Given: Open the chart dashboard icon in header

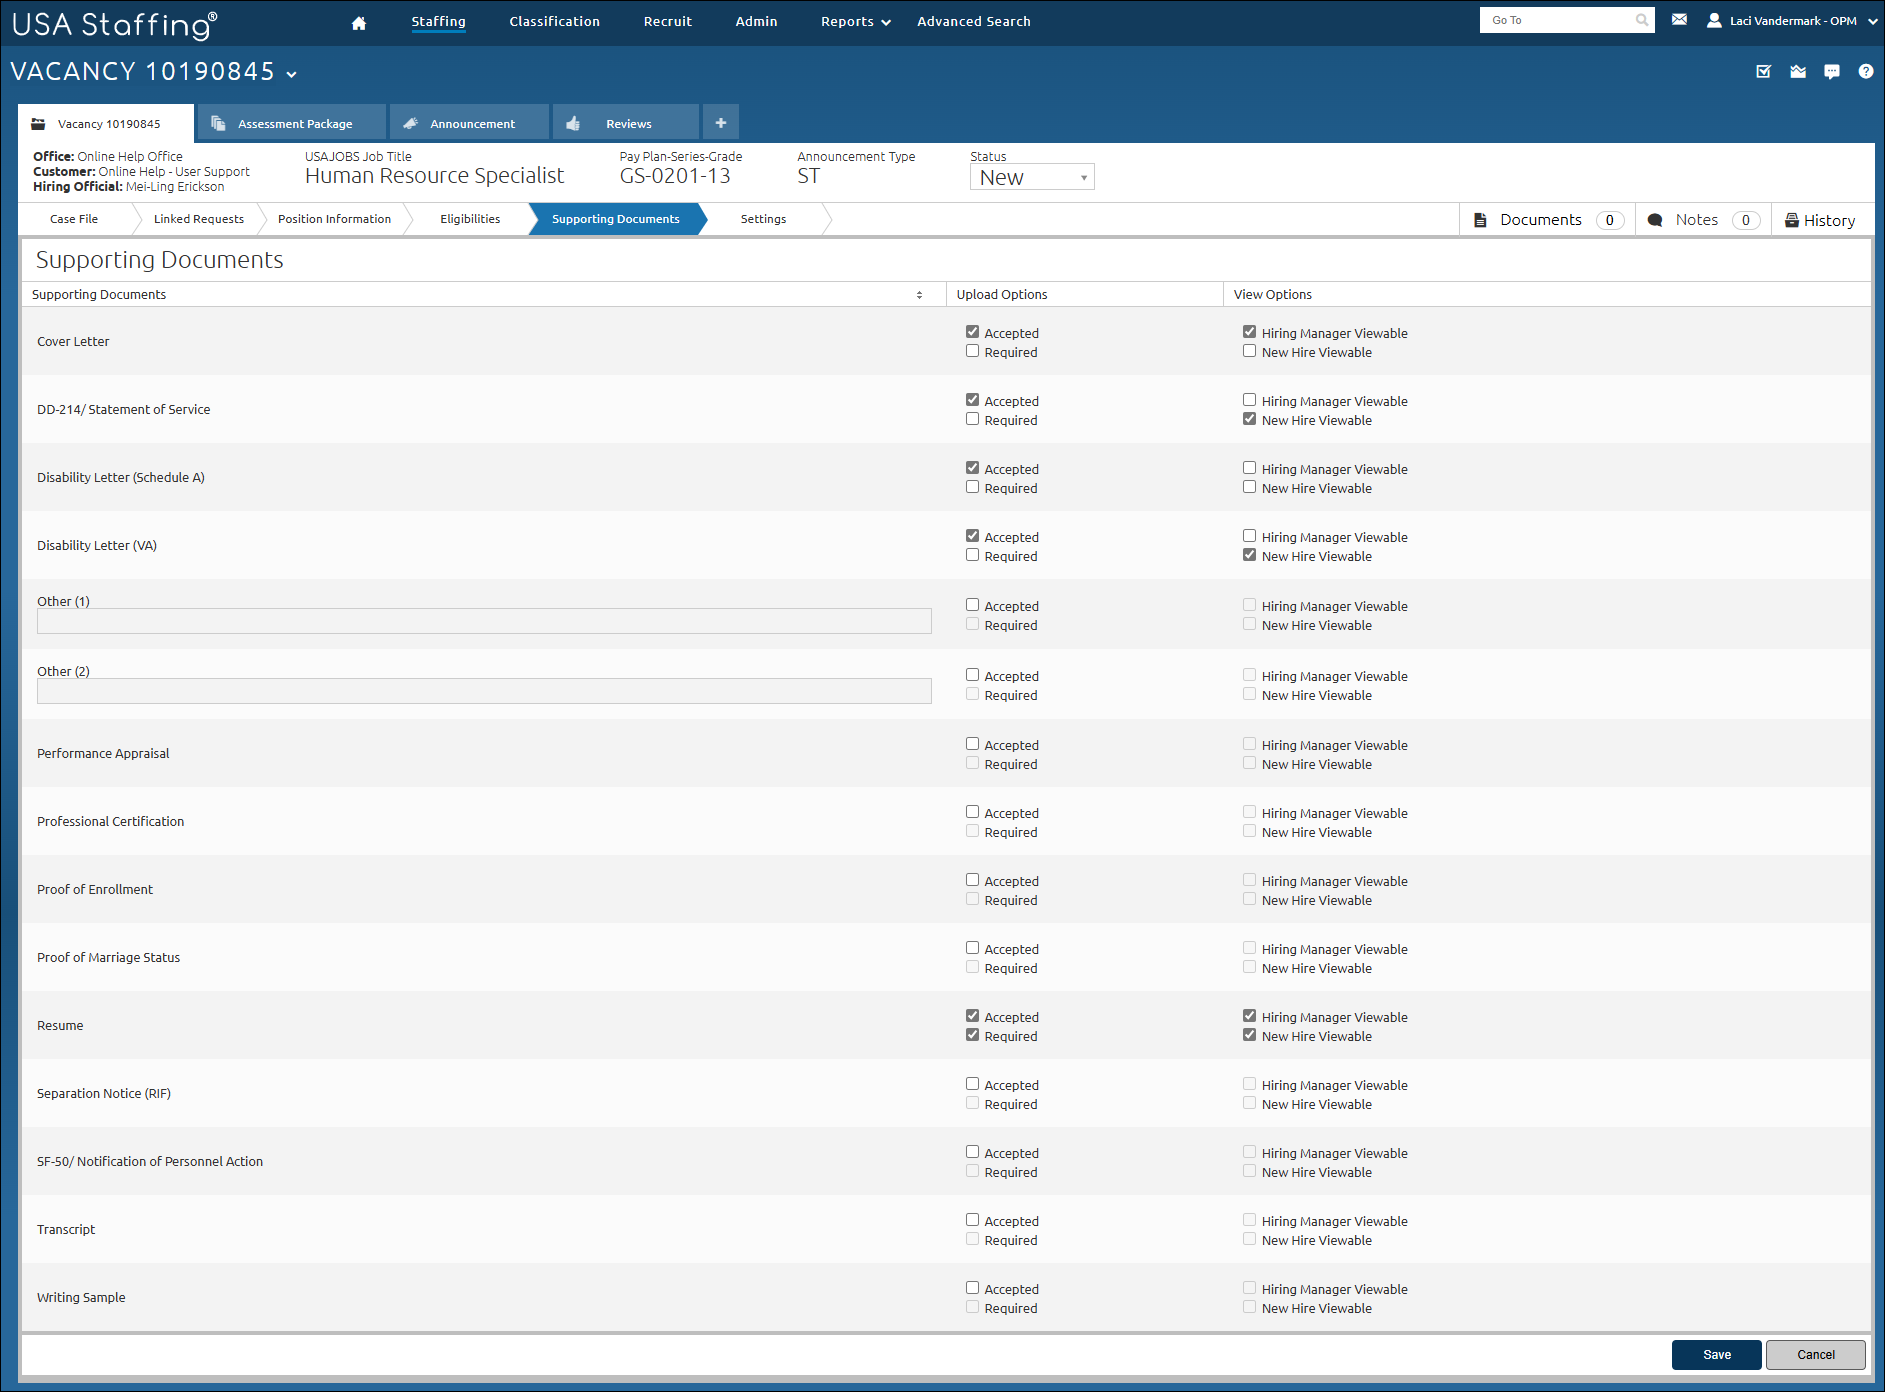Looking at the screenshot, I should pyautogui.click(x=1798, y=72).
